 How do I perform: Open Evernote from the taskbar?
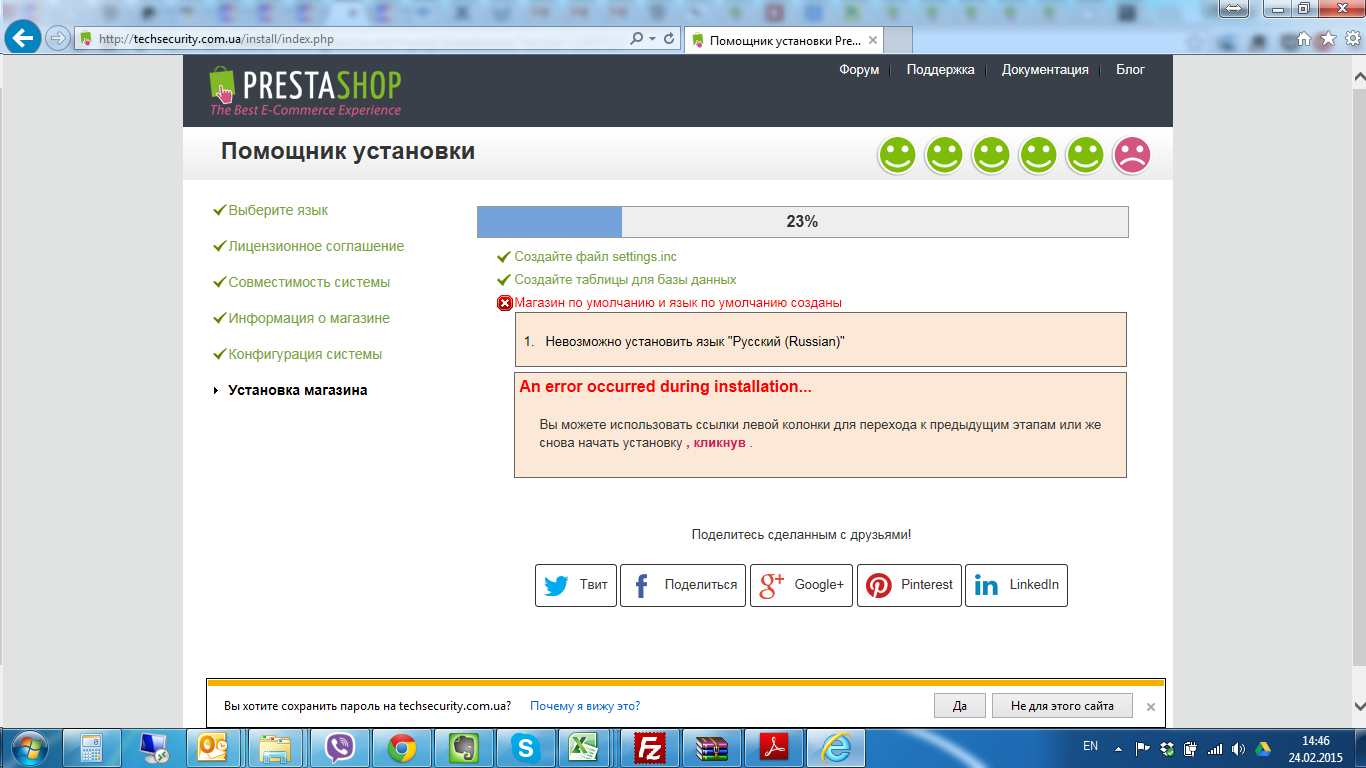coord(463,748)
